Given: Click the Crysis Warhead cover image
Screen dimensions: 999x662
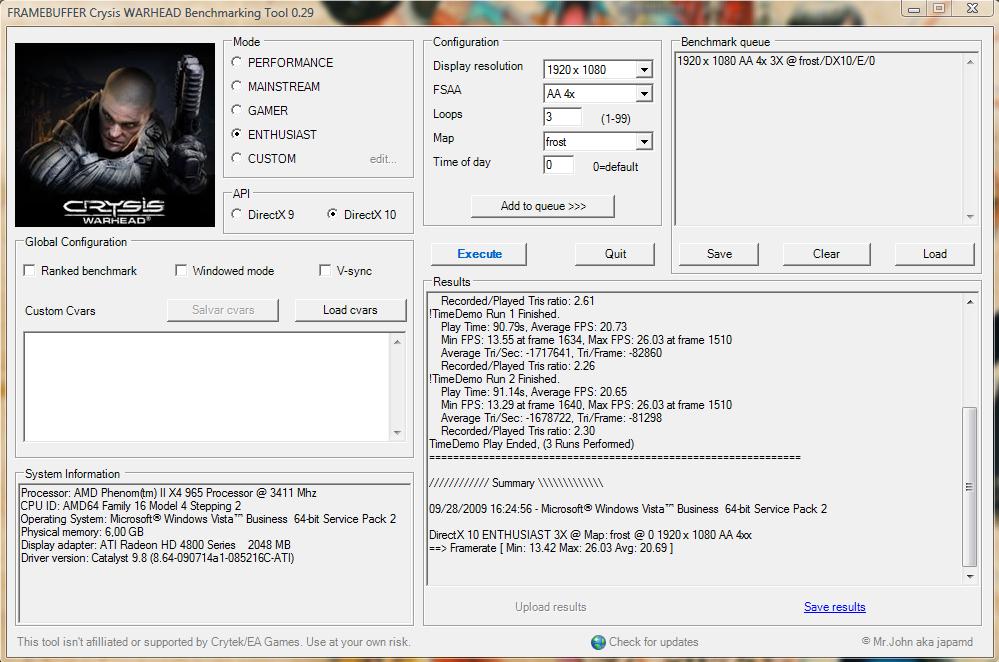Looking at the screenshot, I should tap(115, 134).
